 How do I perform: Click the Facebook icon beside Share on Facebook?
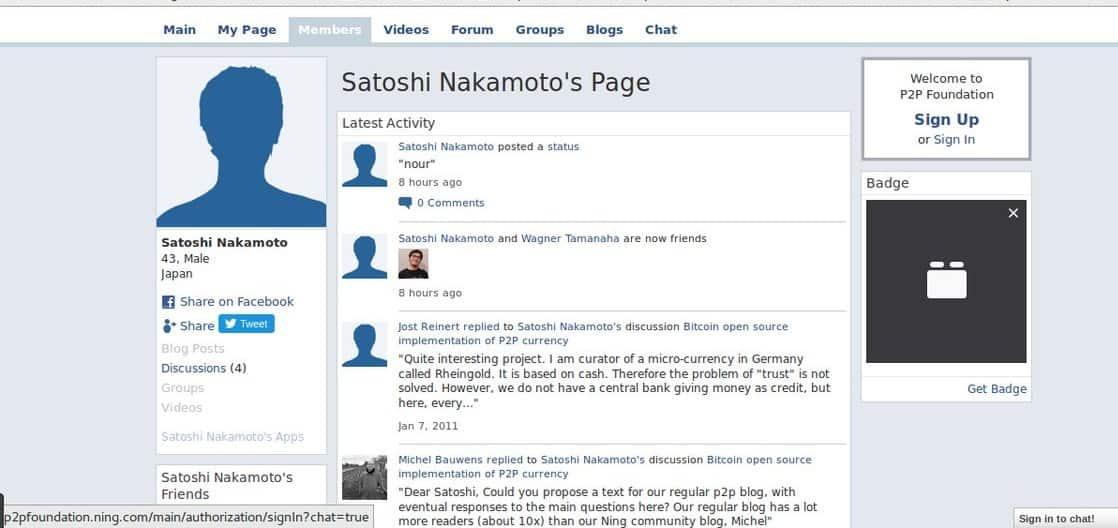168,302
